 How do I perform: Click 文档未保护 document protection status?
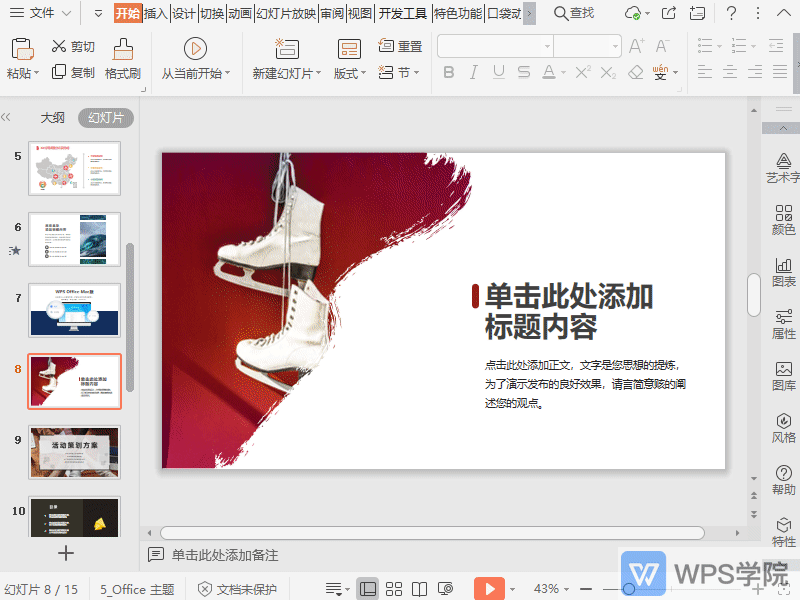pyautogui.click(x=238, y=589)
